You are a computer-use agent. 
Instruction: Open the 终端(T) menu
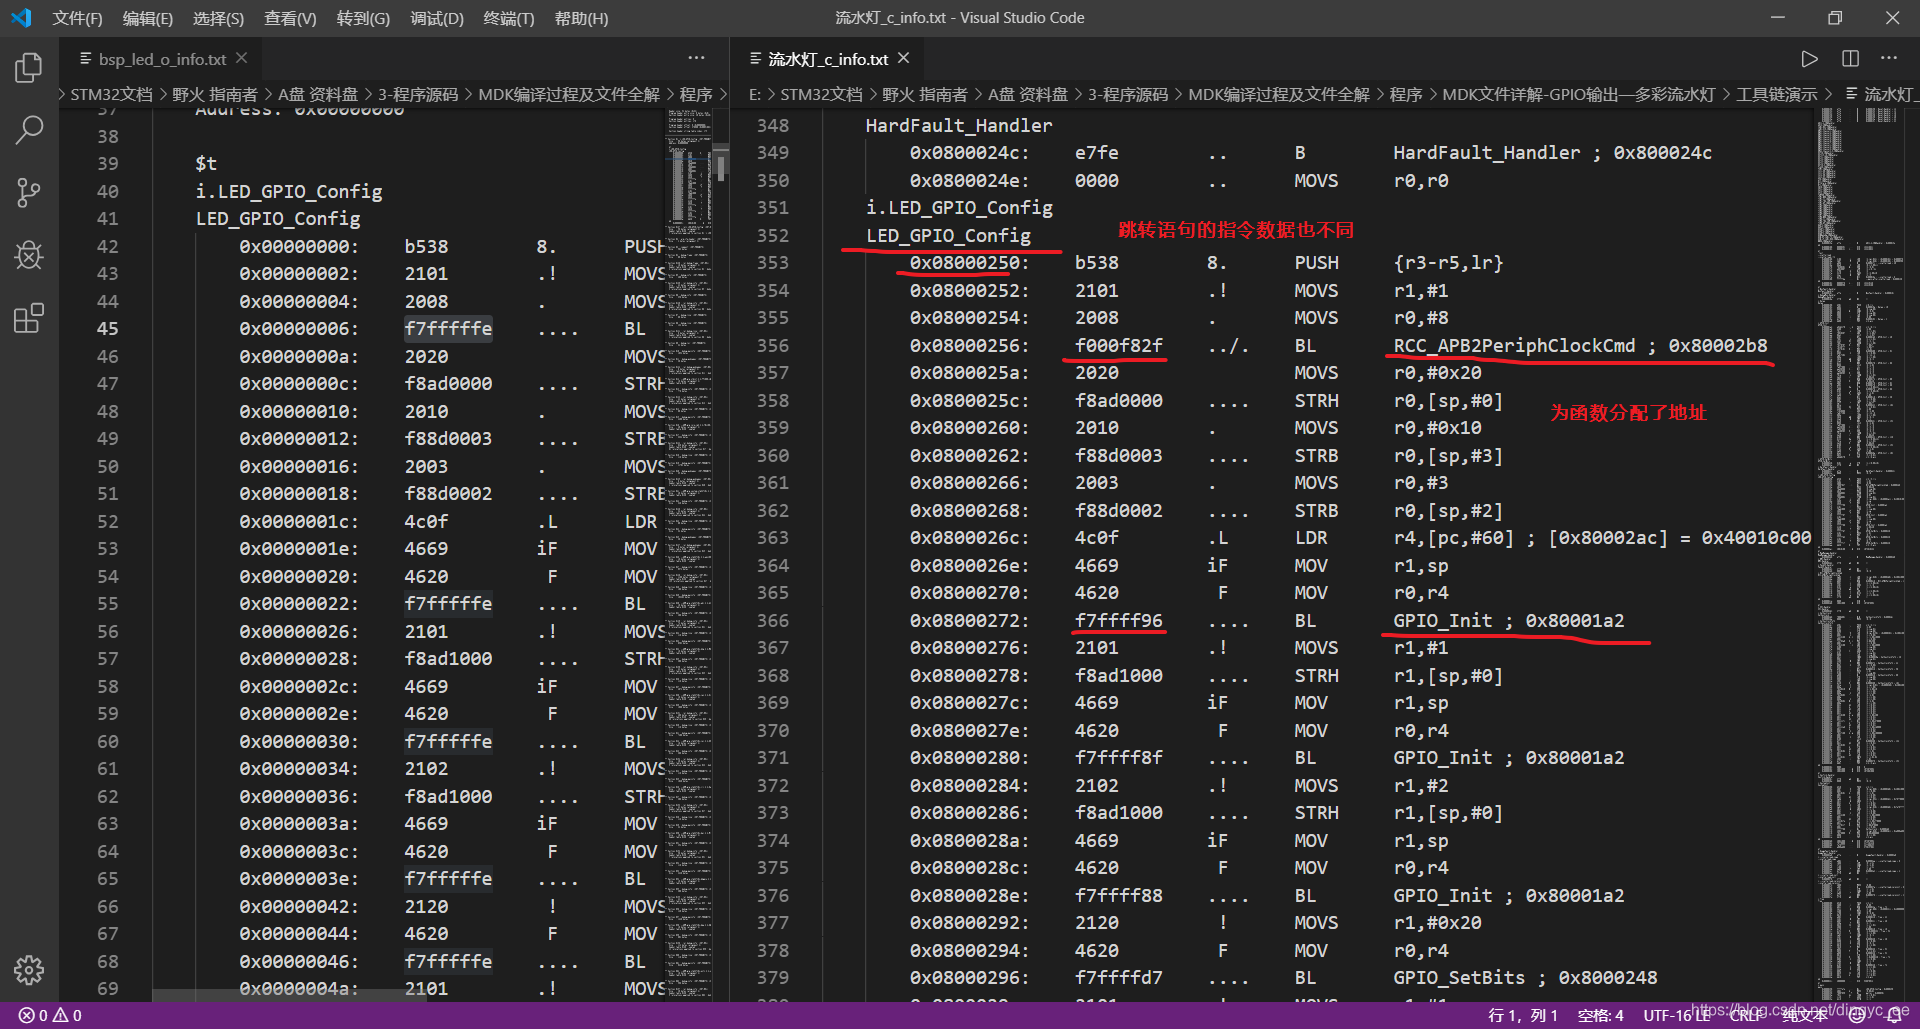(x=508, y=18)
